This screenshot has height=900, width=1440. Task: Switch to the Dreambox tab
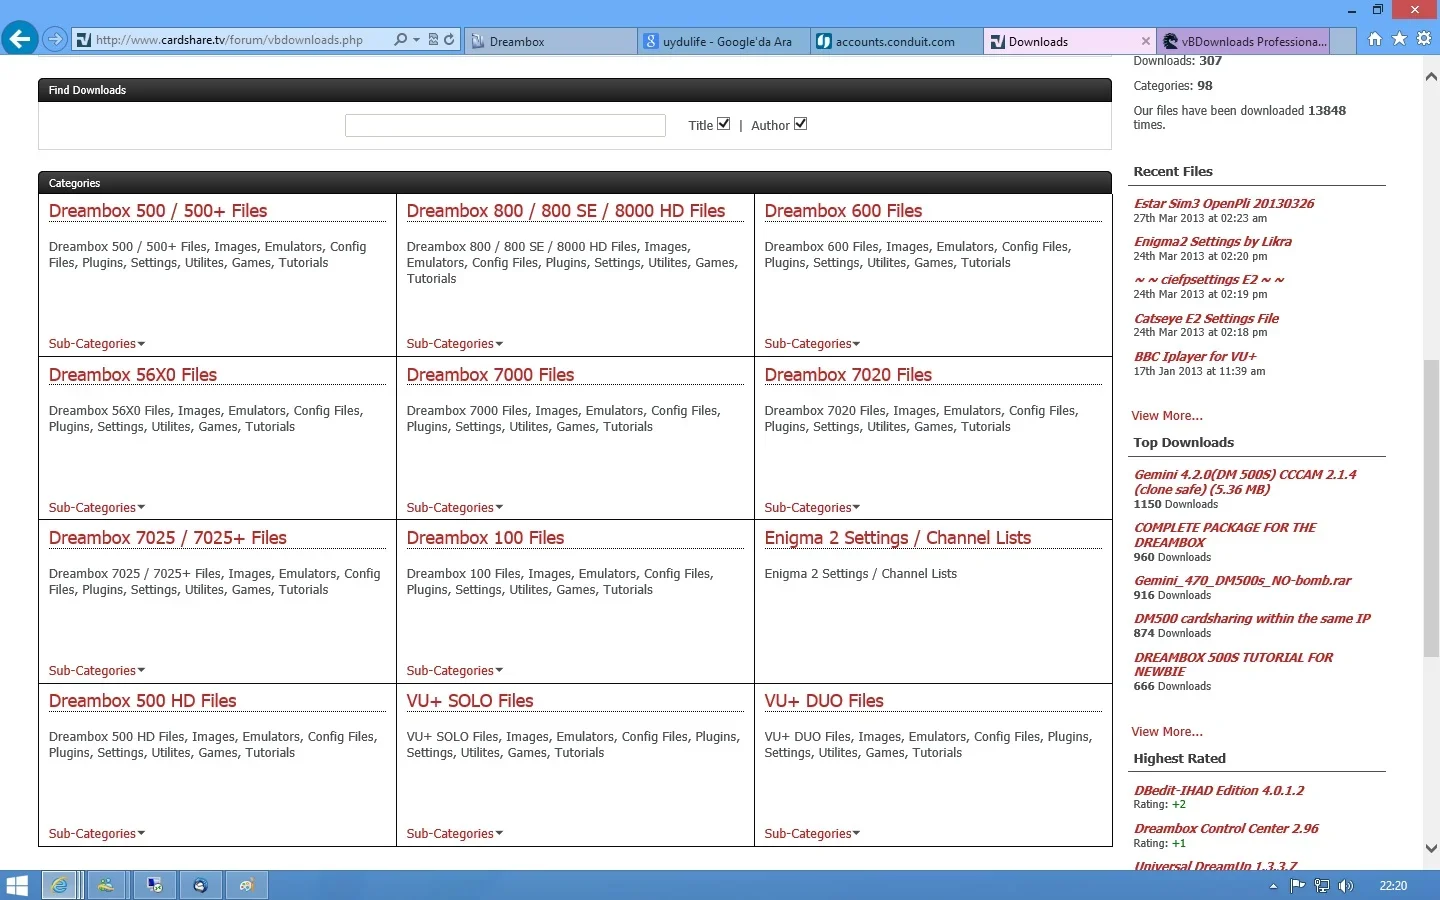(x=550, y=41)
